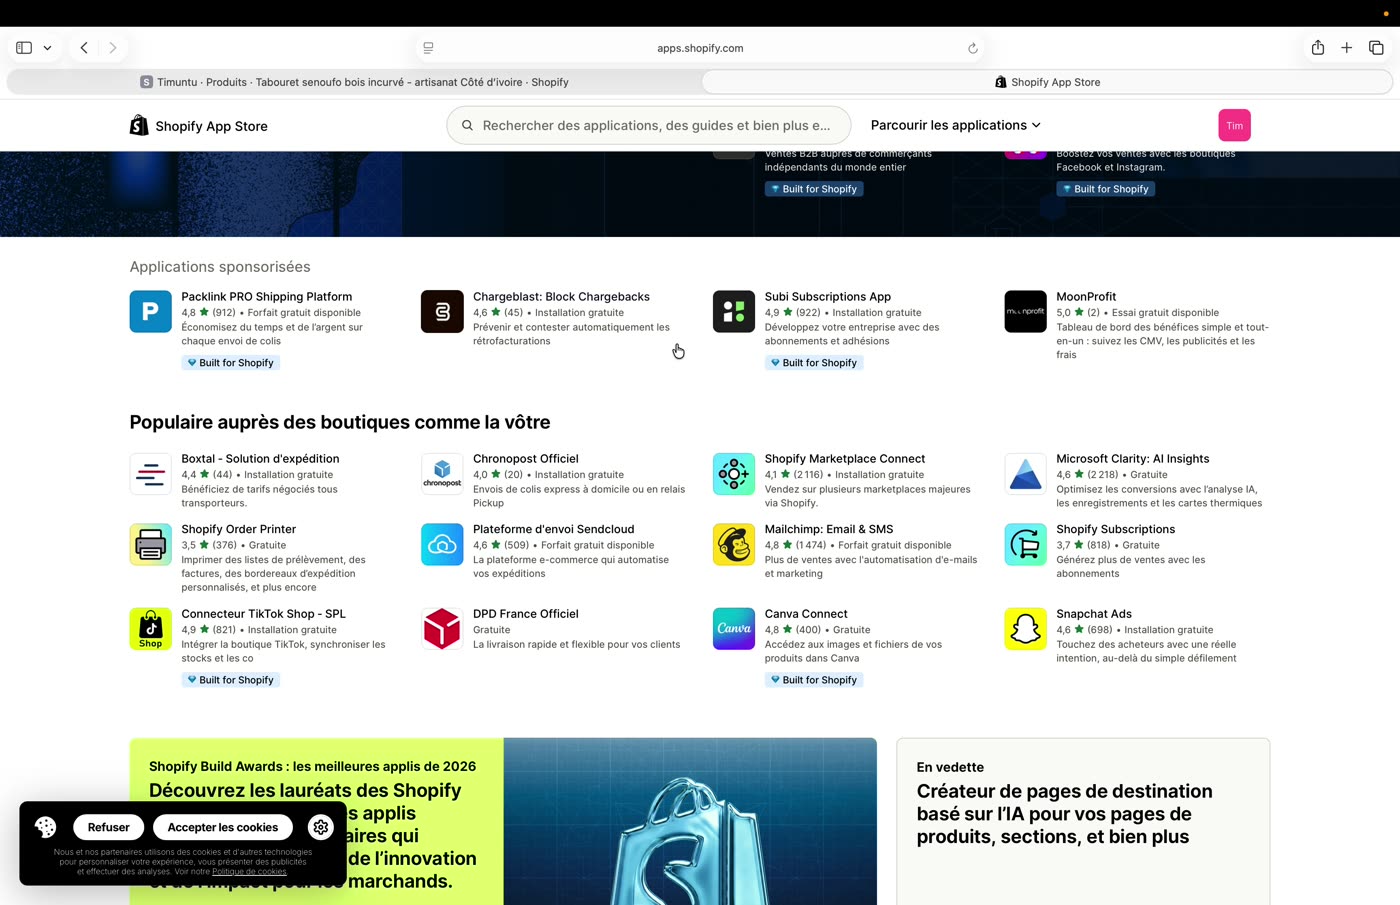Open a new Safari tab with plus
The height and width of the screenshot is (905, 1400).
[x=1347, y=47]
